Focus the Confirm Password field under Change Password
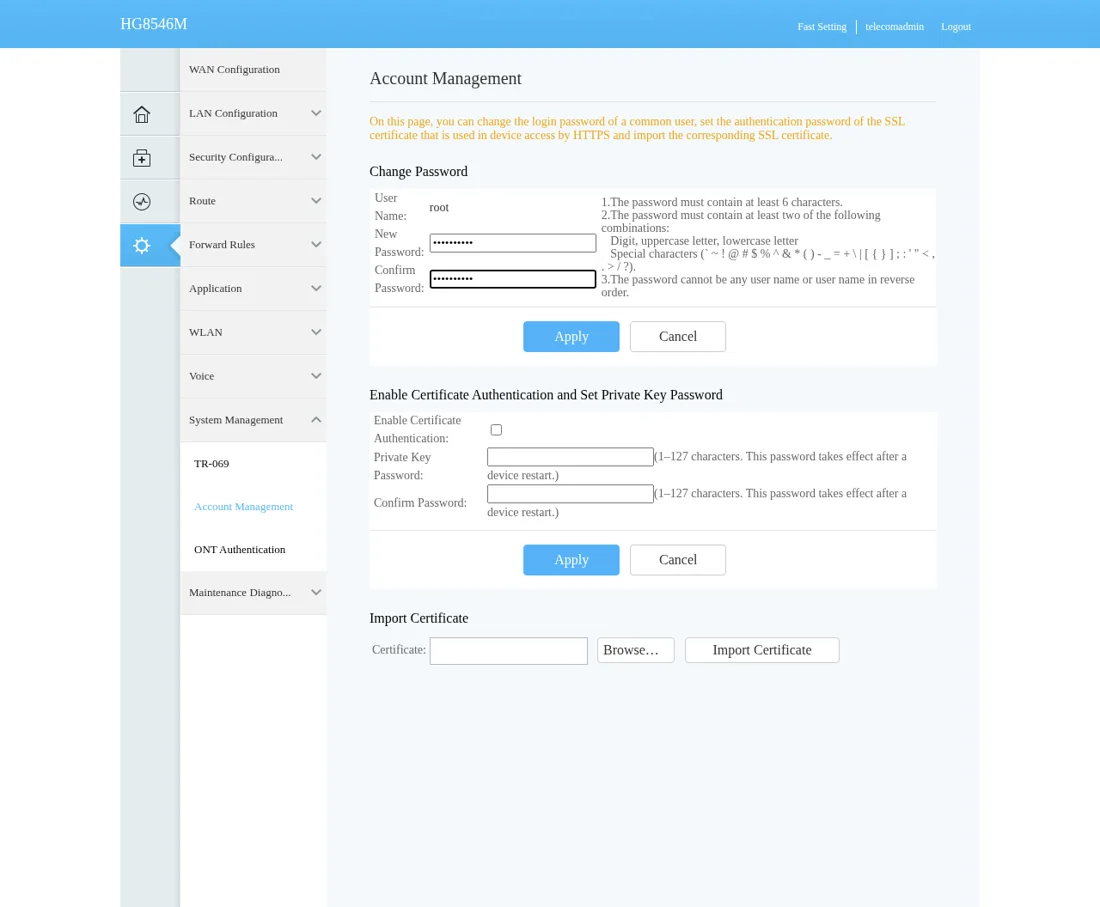This screenshot has width=1100, height=907. point(513,279)
